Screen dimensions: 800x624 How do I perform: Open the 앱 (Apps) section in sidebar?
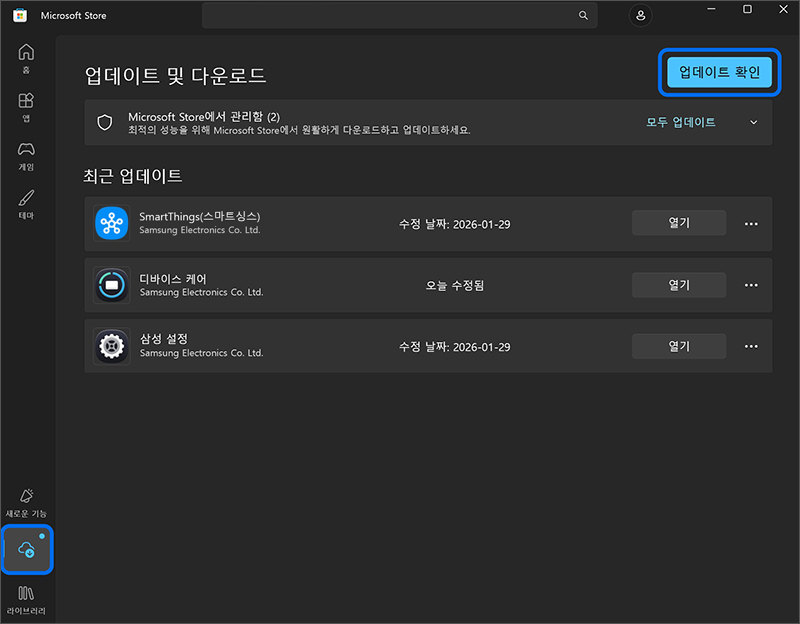(26, 105)
